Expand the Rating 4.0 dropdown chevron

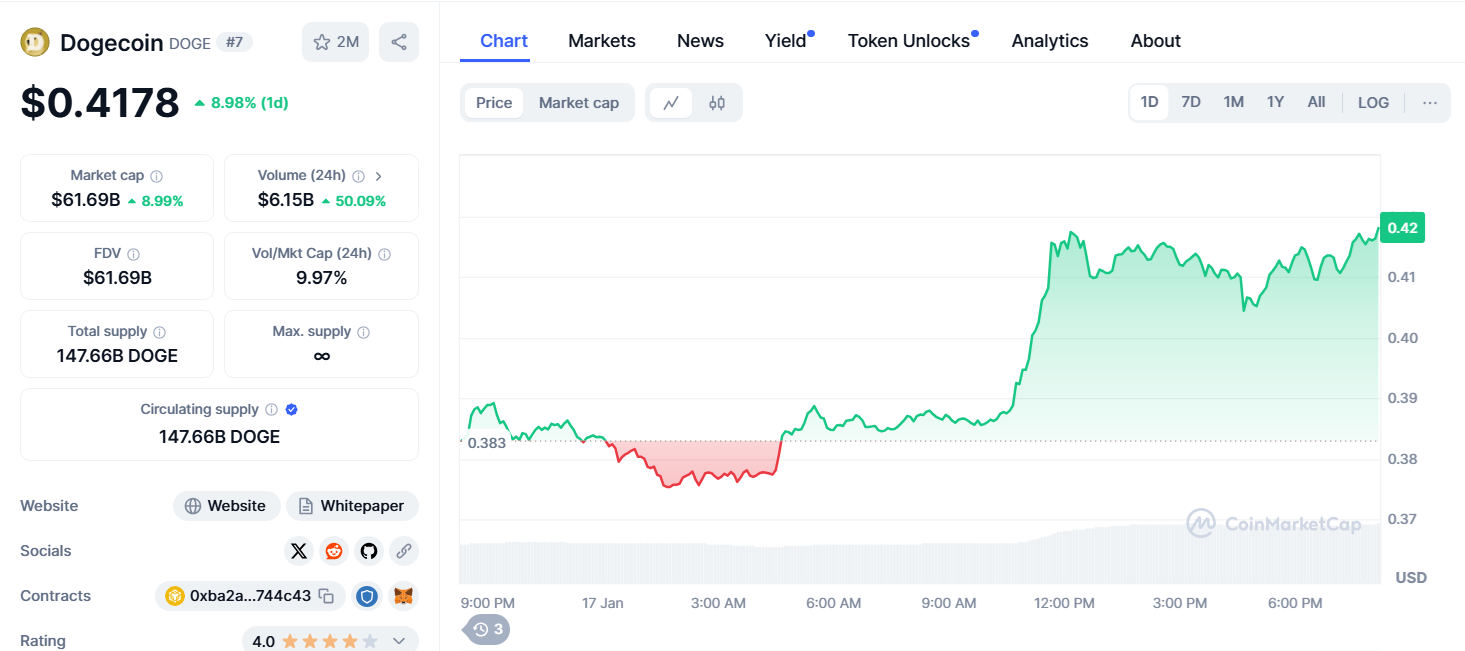point(399,641)
